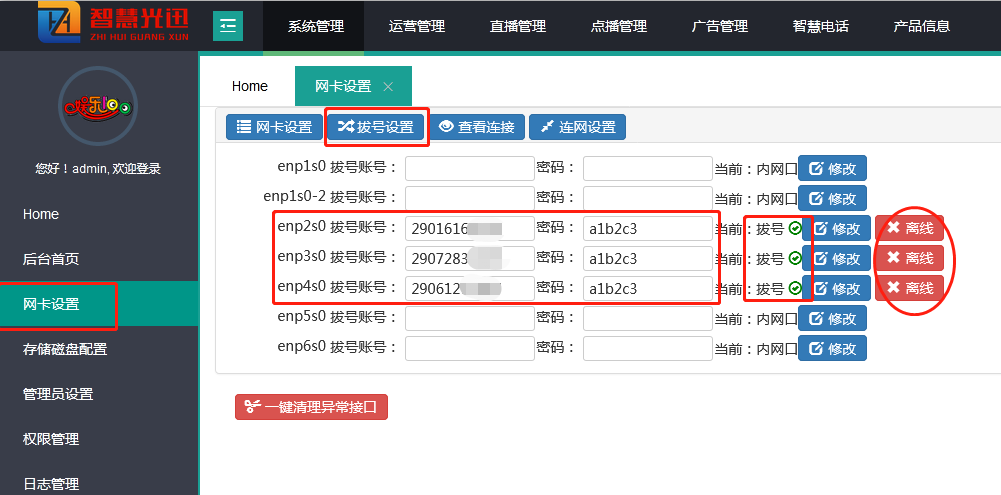Switch to the Home tab
1001x495 pixels.
[x=250, y=86]
